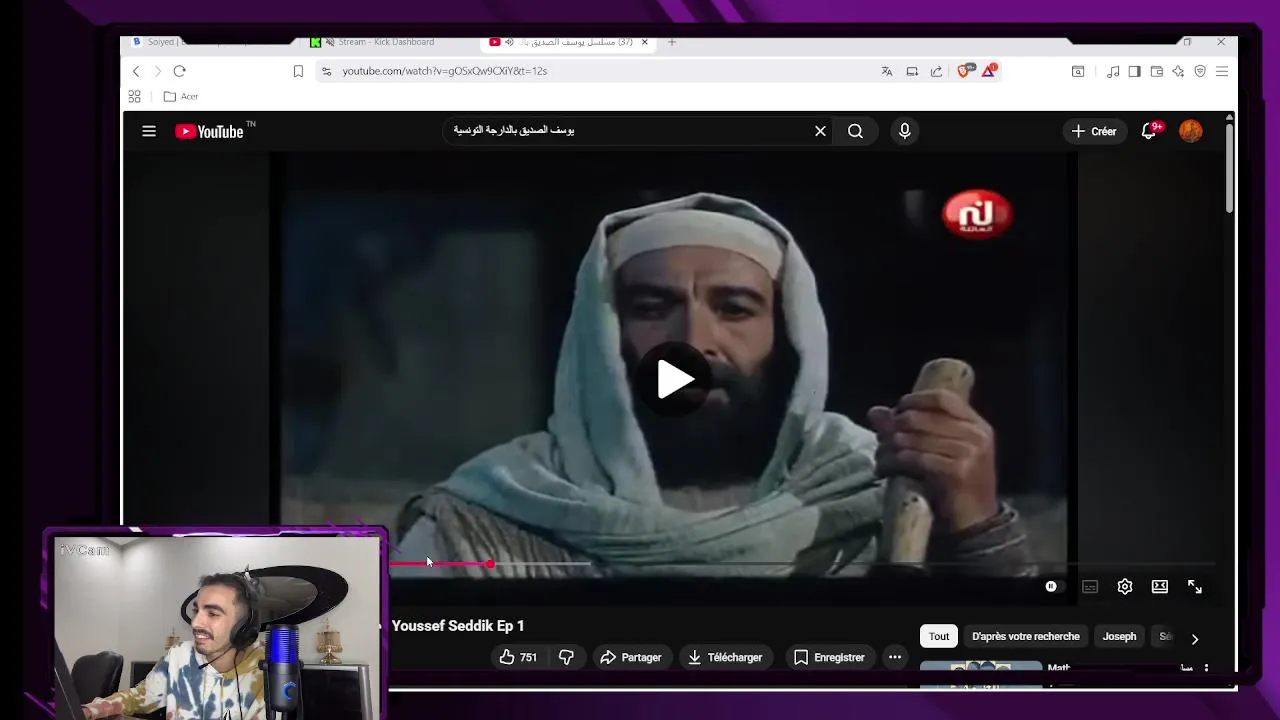1280x720 pixels.
Task: View site information icon in address bar
Action: pyautogui.click(x=326, y=71)
